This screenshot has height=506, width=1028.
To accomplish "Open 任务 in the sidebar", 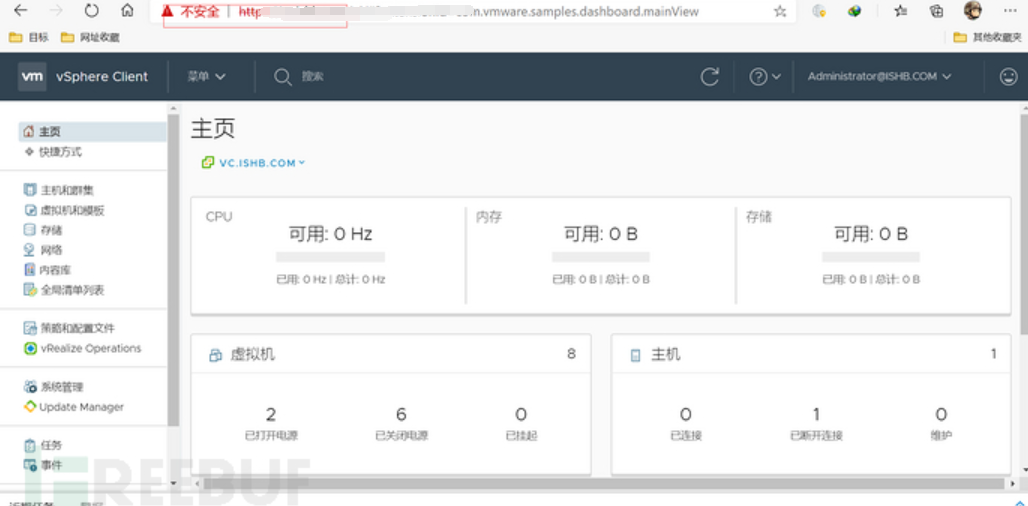I will 43,445.
